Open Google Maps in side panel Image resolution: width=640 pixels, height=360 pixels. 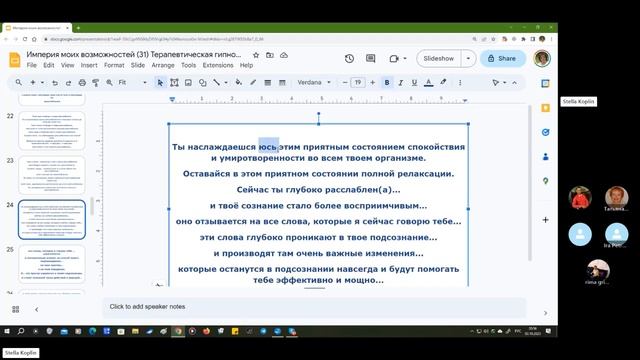coord(545,181)
